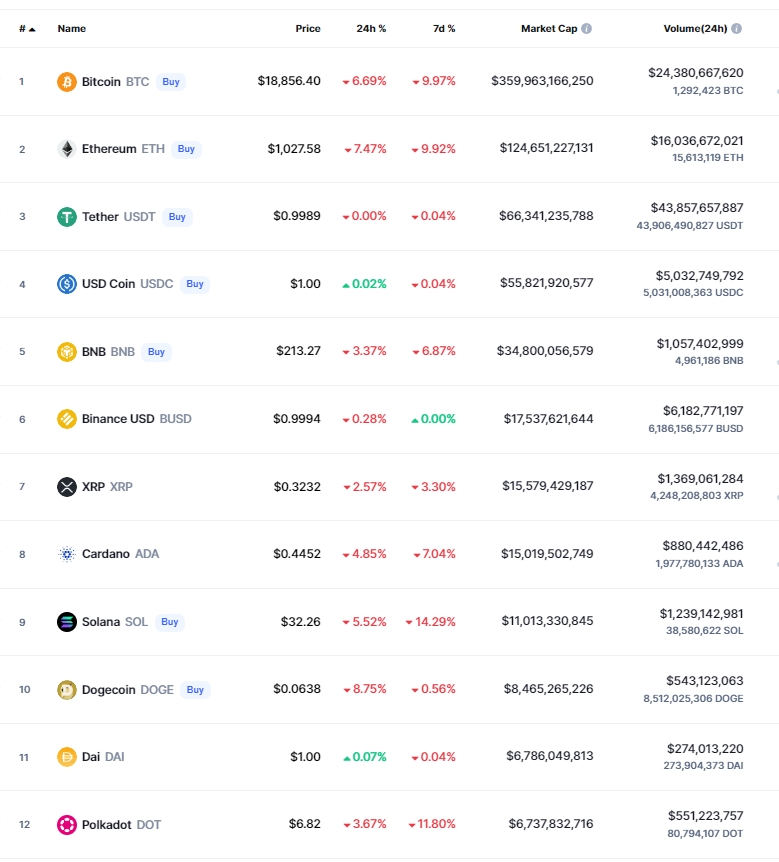
Task: Sort by the Name column header
Action: (x=72, y=29)
